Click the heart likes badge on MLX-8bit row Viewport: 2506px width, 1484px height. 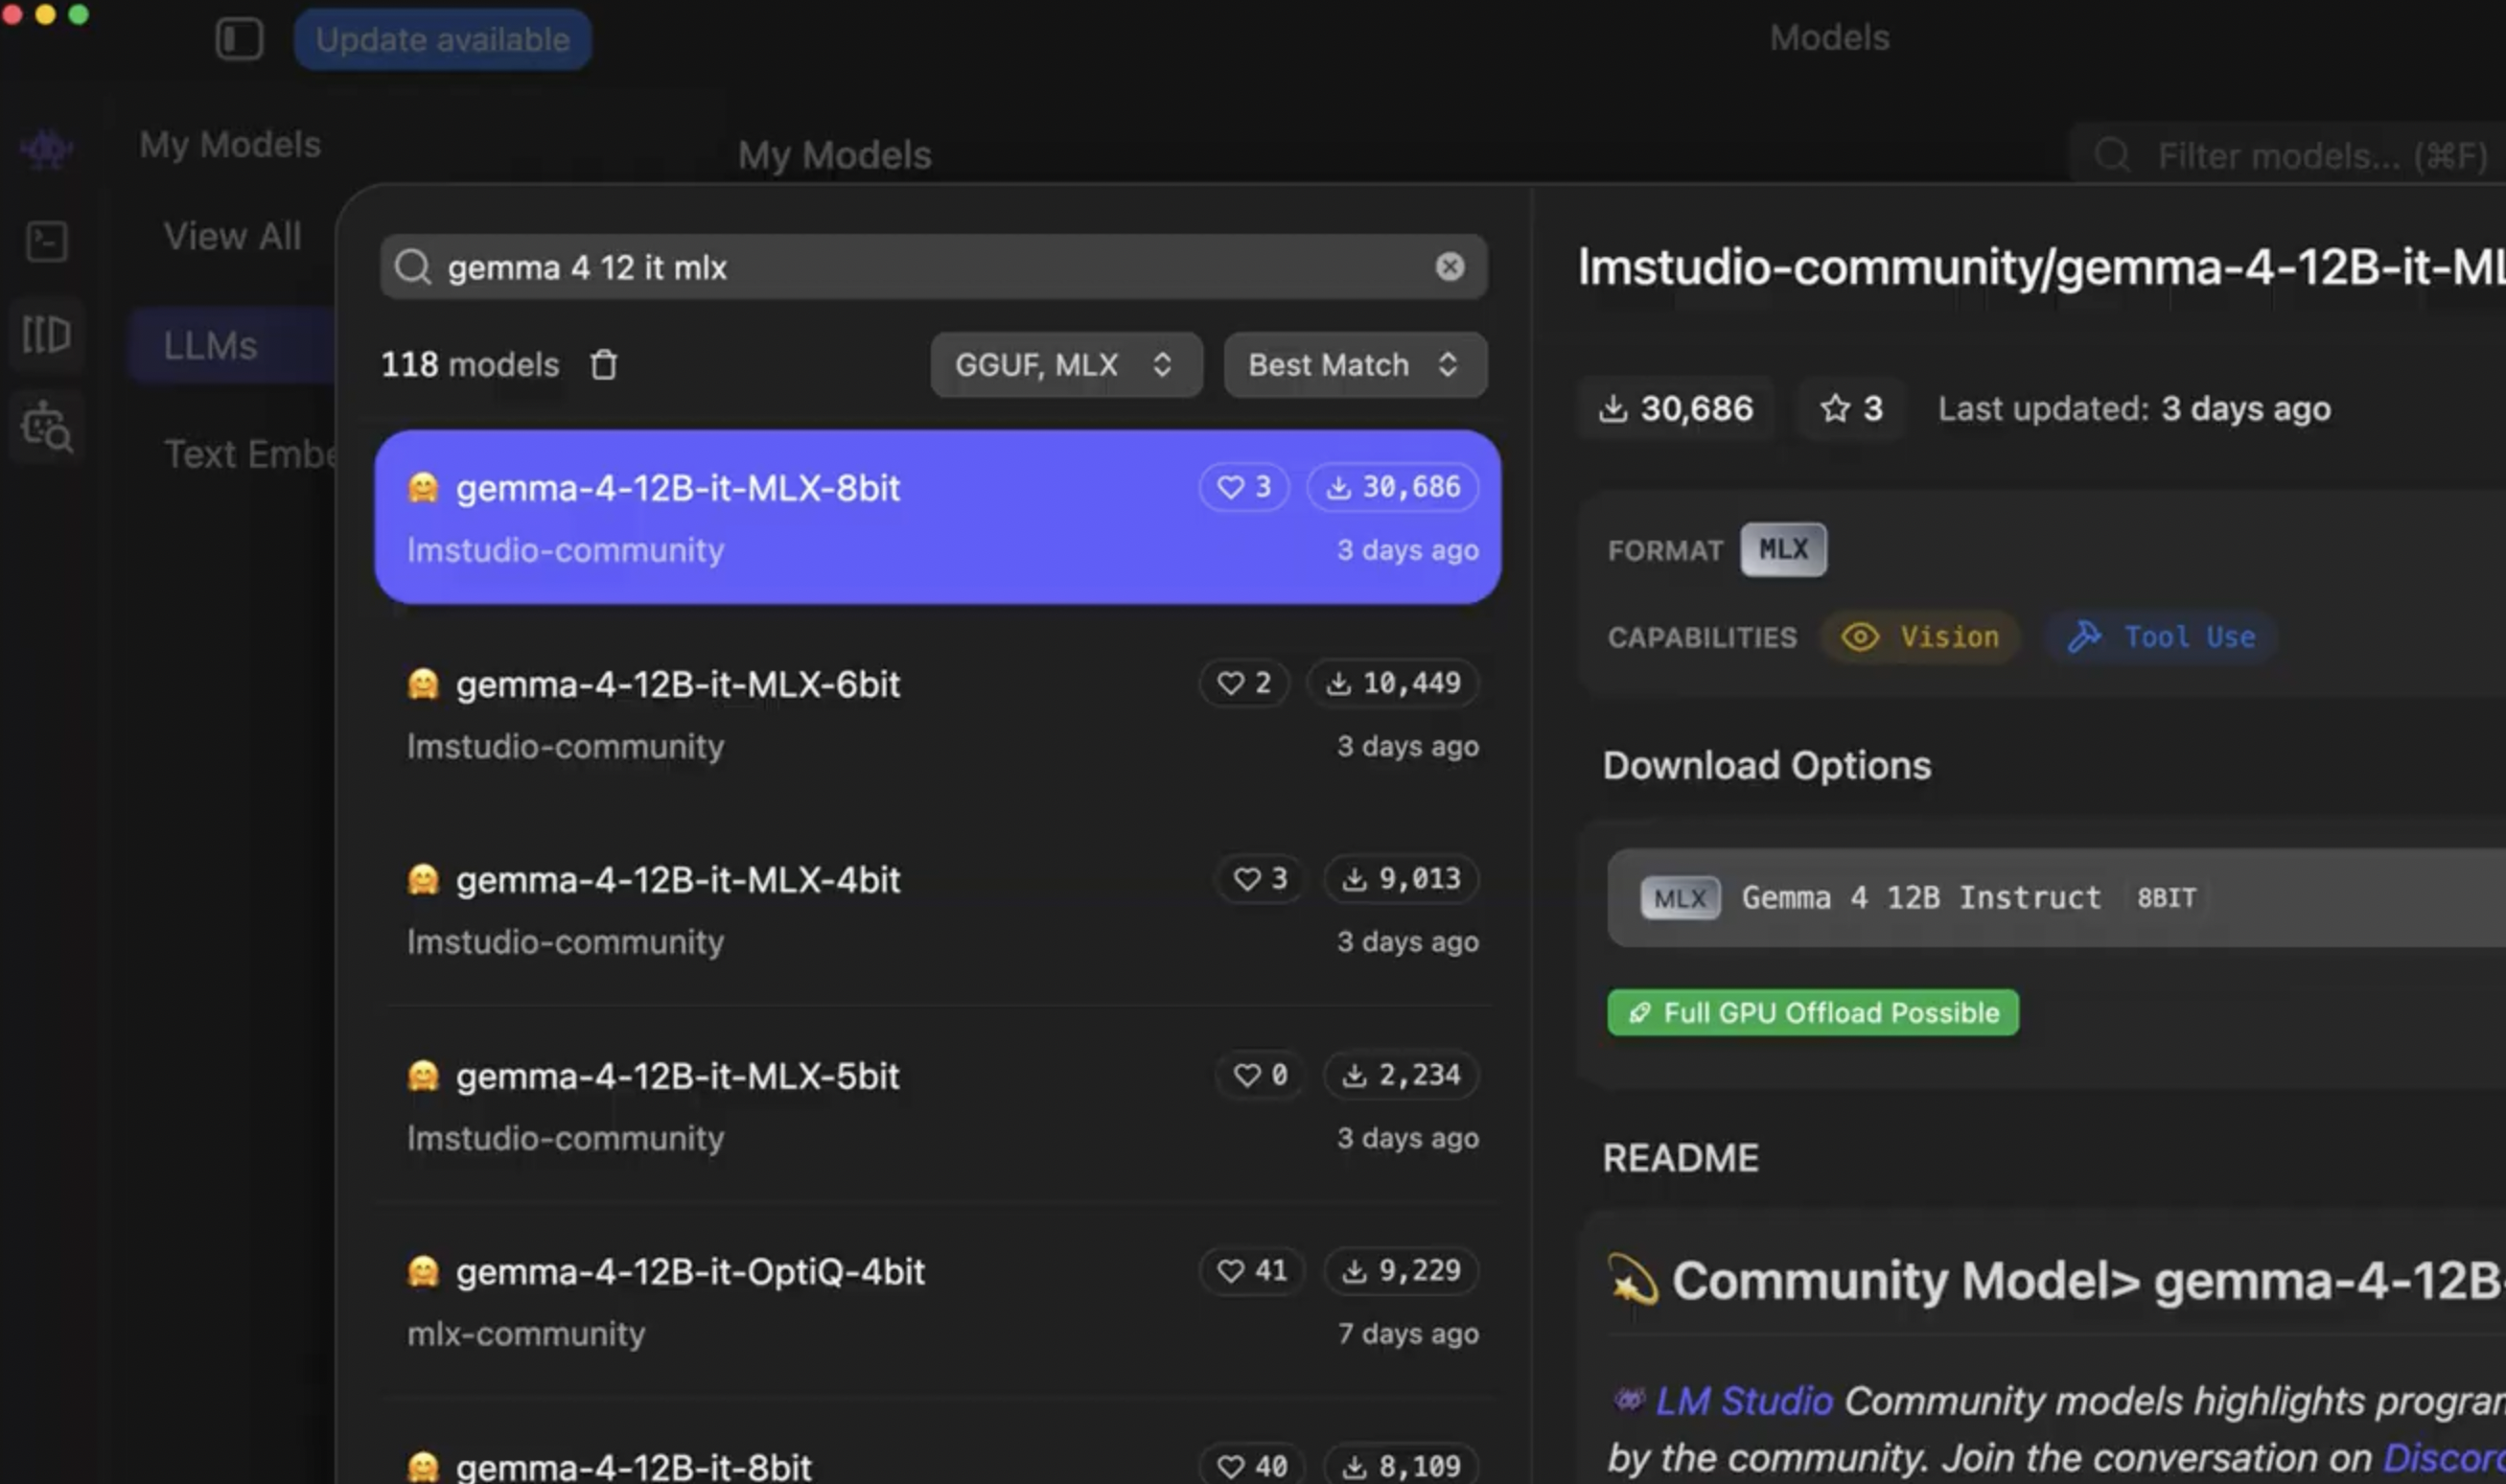click(x=1244, y=487)
